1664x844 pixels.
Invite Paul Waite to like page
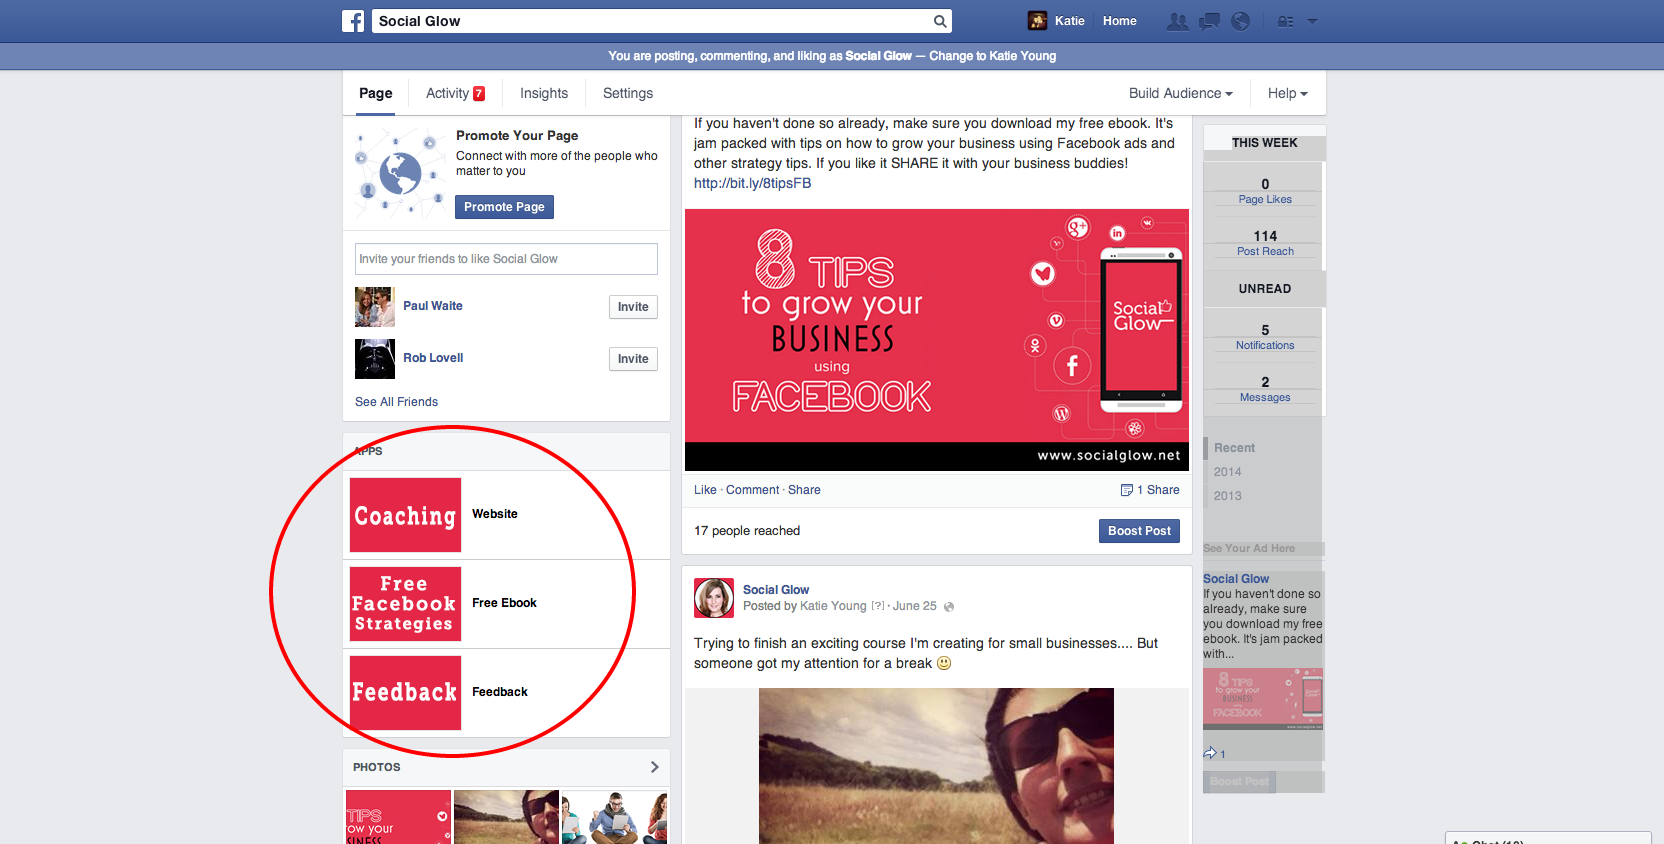coord(633,307)
